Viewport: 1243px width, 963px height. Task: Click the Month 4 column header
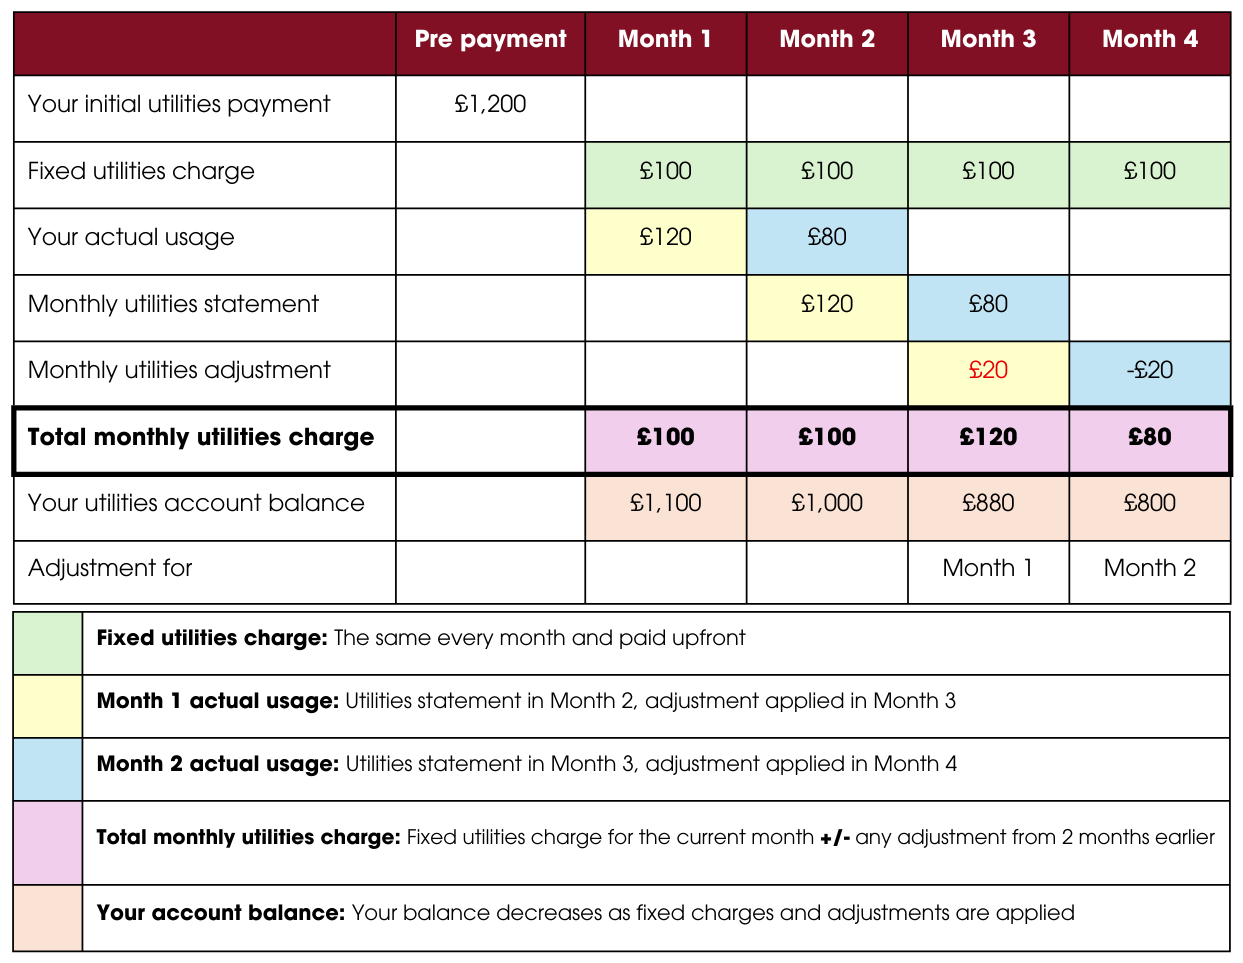tap(1149, 40)
